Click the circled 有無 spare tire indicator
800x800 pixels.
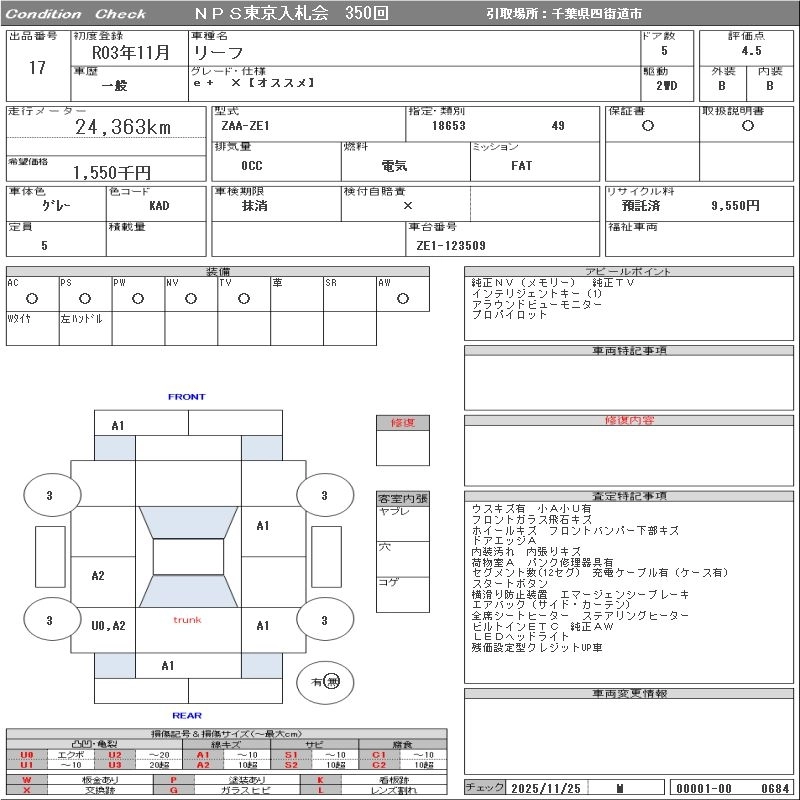(x=326, y=682)
